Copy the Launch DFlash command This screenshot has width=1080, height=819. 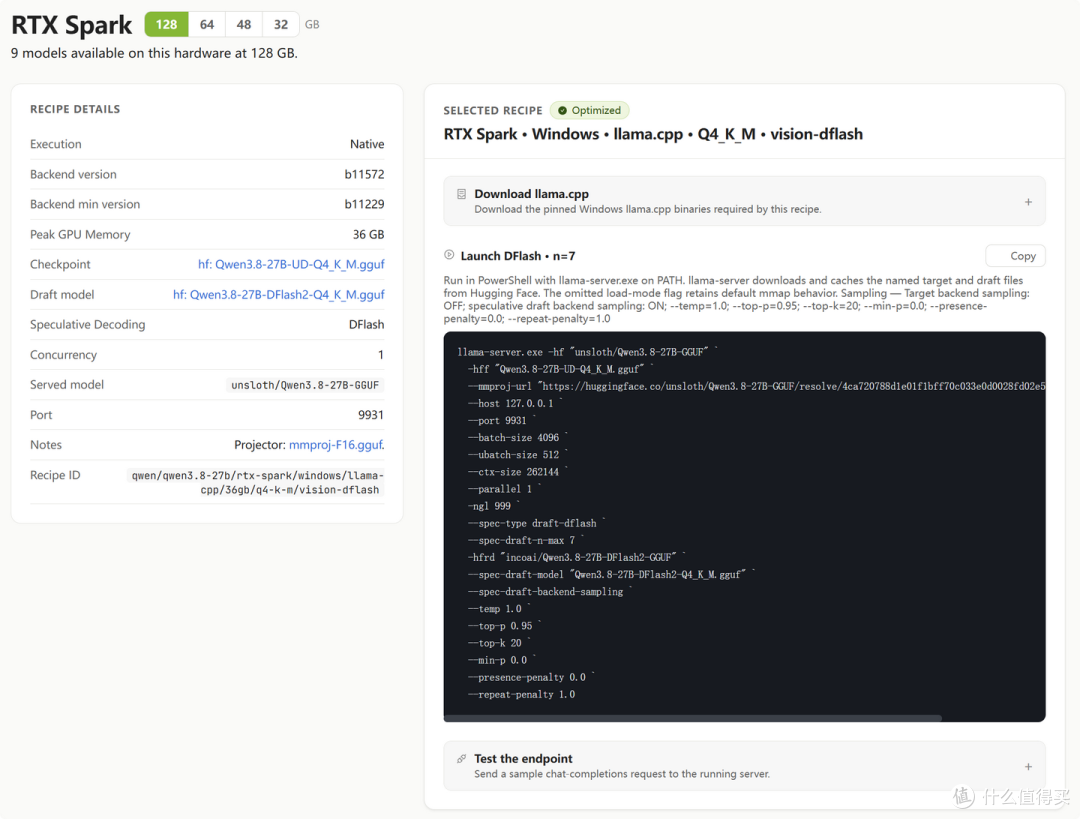pyautogui.click(x=1015, y=256)
